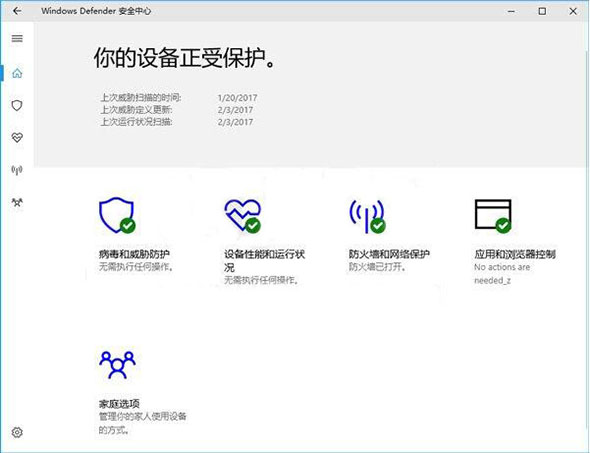Click the Windows Defender 安全中心 window title
Screen dimensions: 590x453
tap(96, 11)
